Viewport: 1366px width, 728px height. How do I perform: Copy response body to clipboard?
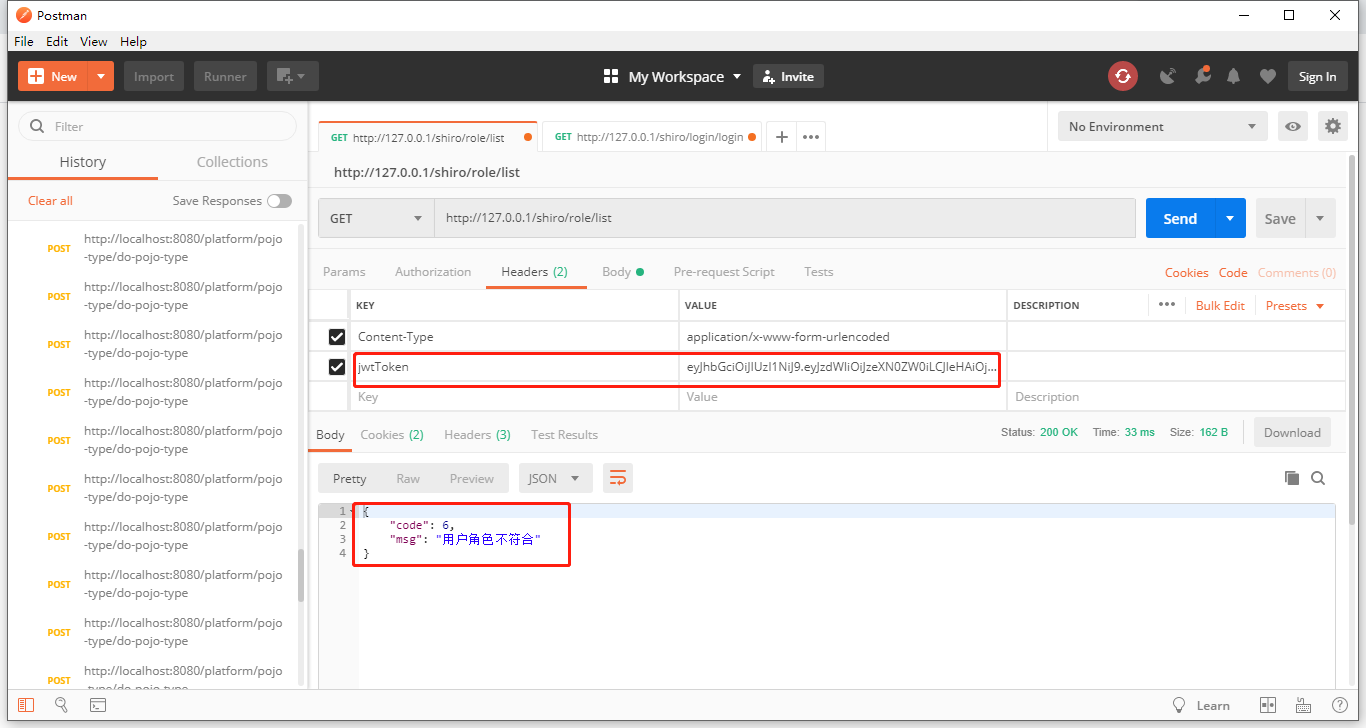(1292, 478)
